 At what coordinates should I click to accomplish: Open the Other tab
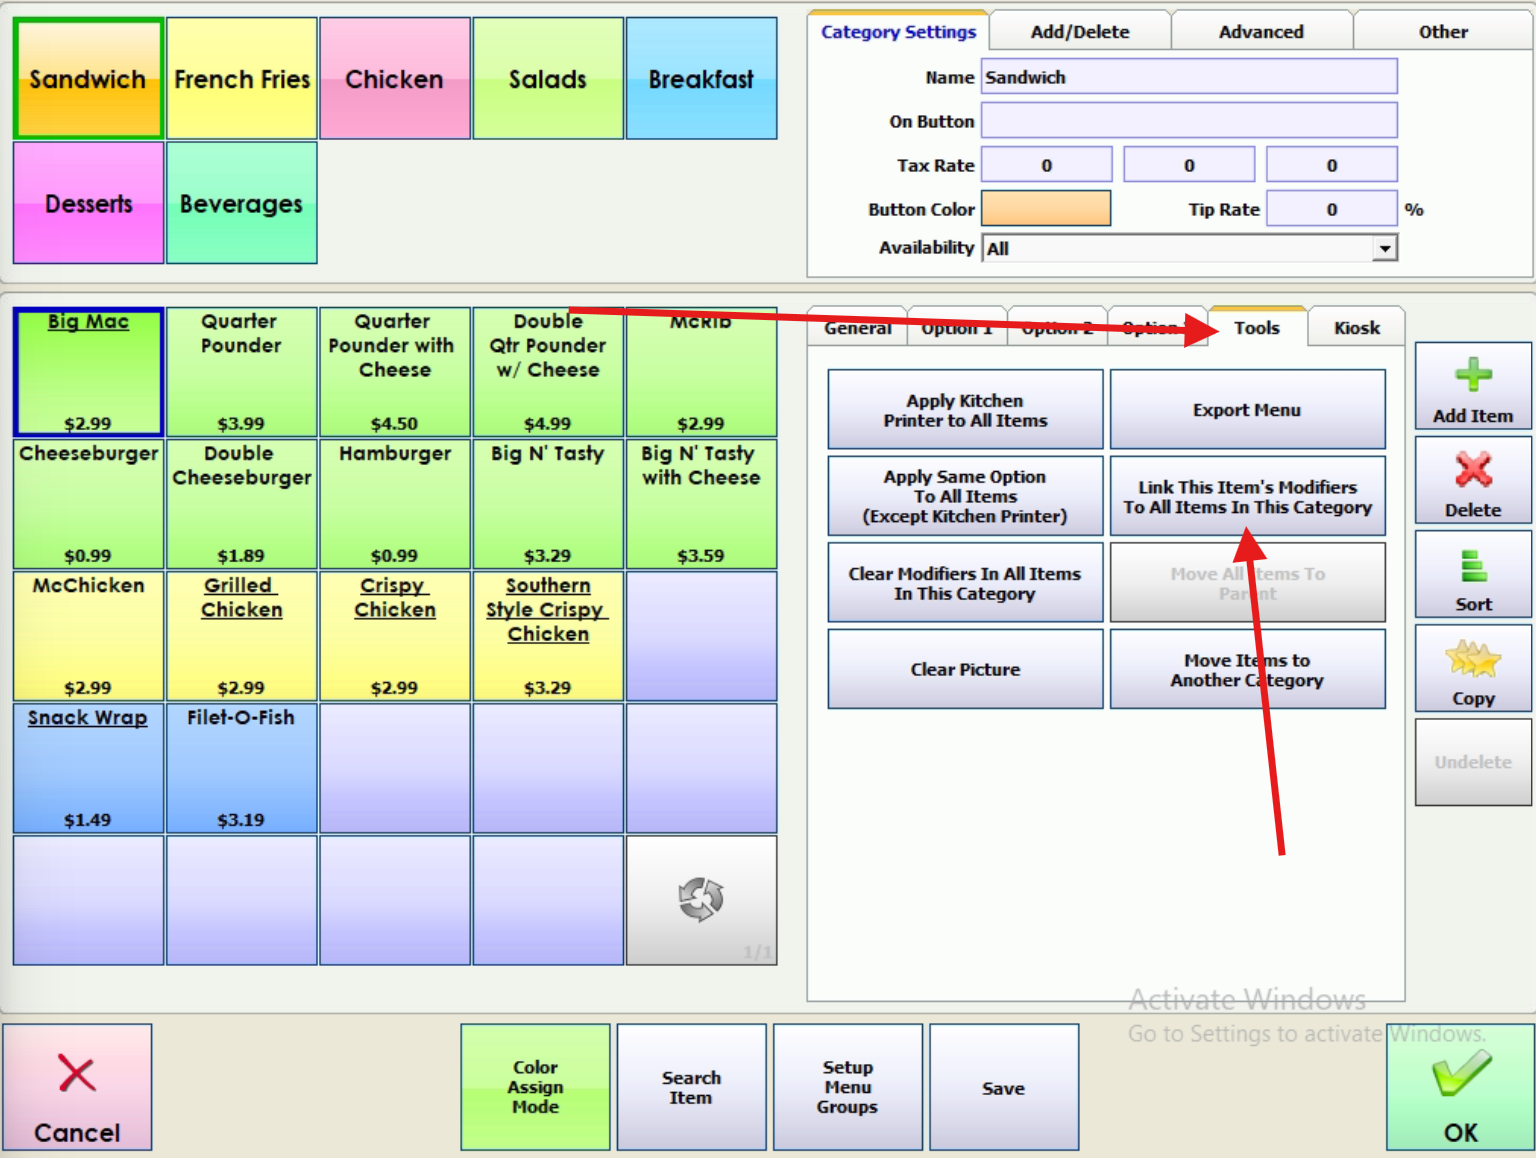(1443, 31)
